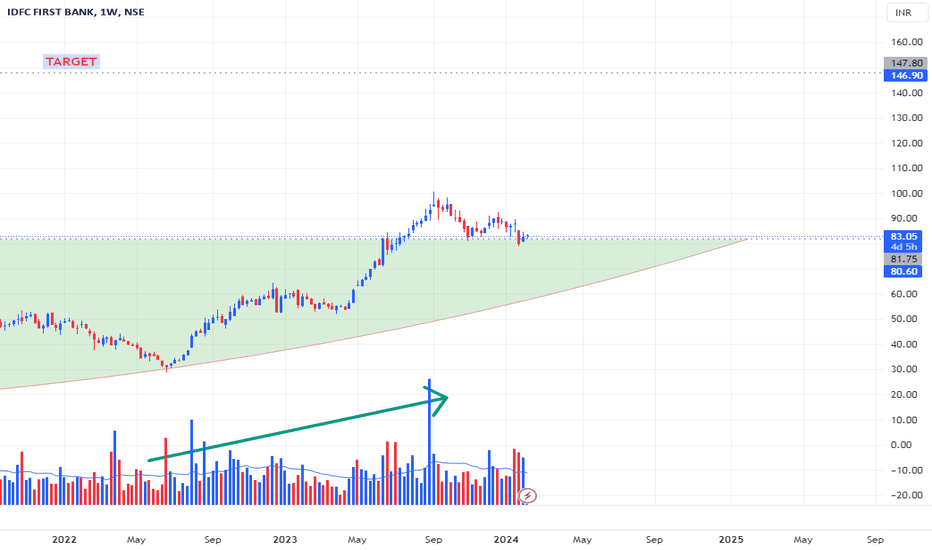
Task: Click 130.00 on the price axis
Action: [x=907, y=118]
